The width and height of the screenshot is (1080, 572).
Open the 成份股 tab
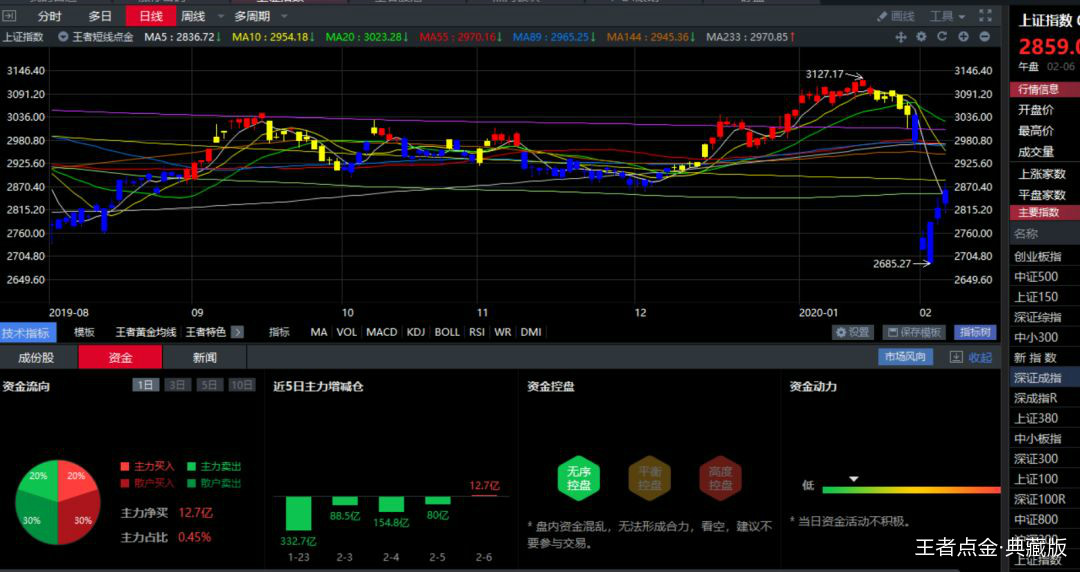36,357
